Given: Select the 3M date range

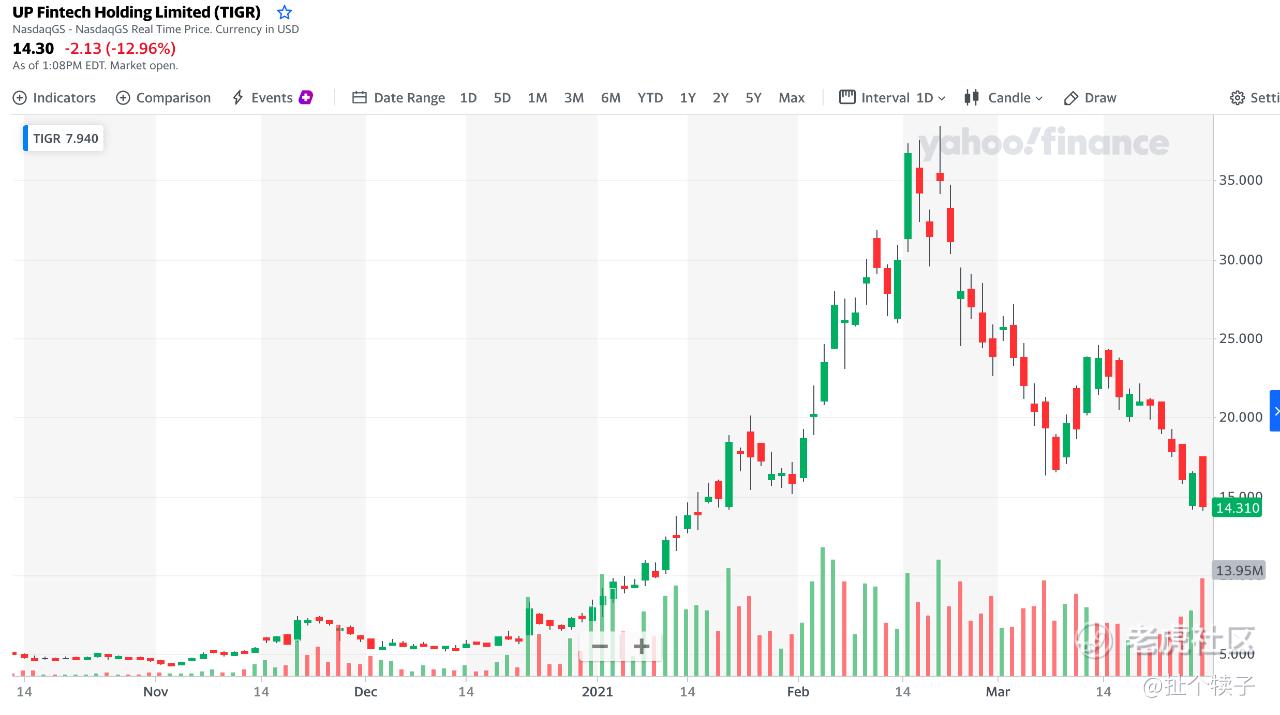Looking at the screenshot, I should coord(574,97).
